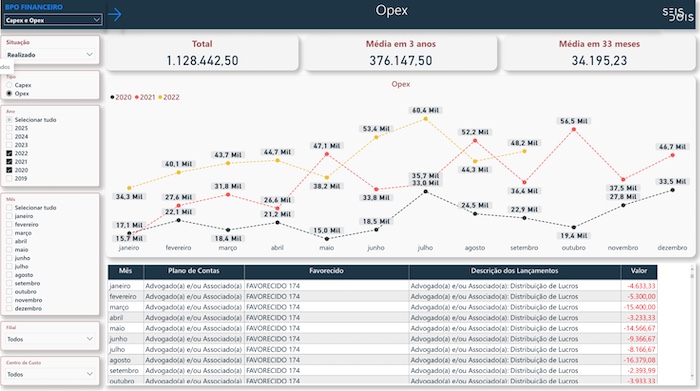Select the 56,5 Mil October data point
This screenshot has width=700, height=391.
tap(574, 129)
